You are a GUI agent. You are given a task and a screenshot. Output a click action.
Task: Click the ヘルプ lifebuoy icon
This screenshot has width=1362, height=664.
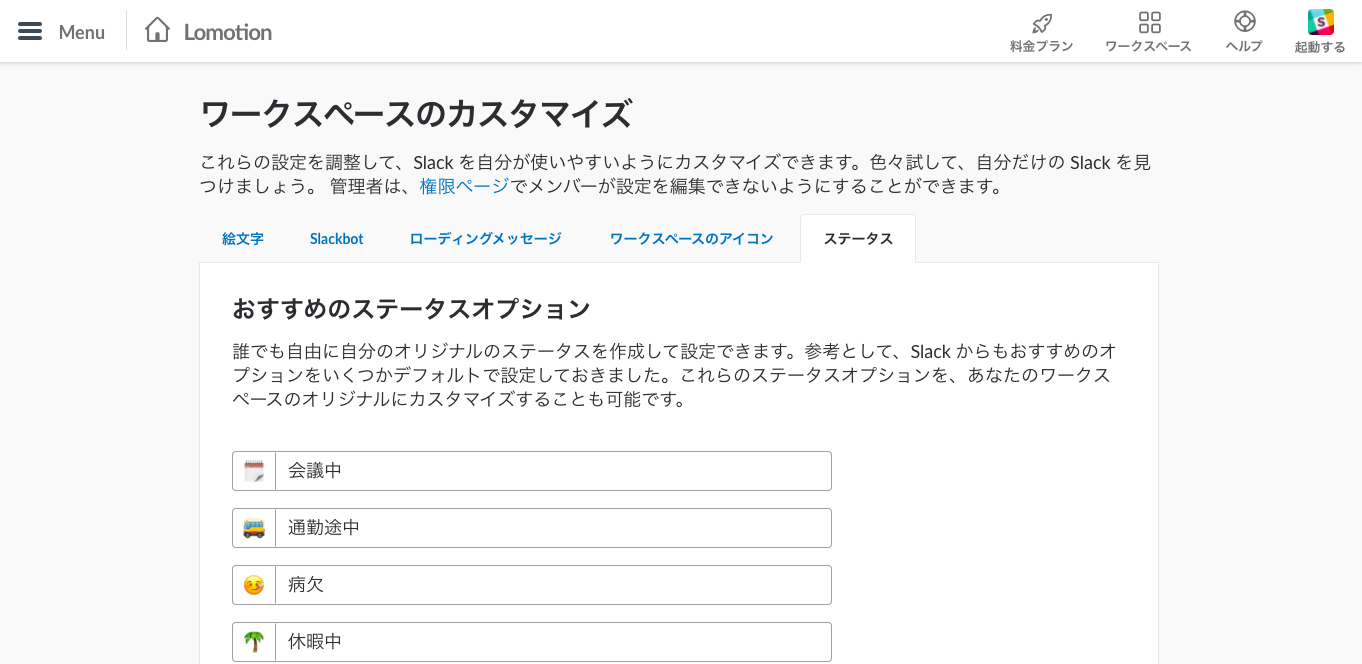(1244, 23)
